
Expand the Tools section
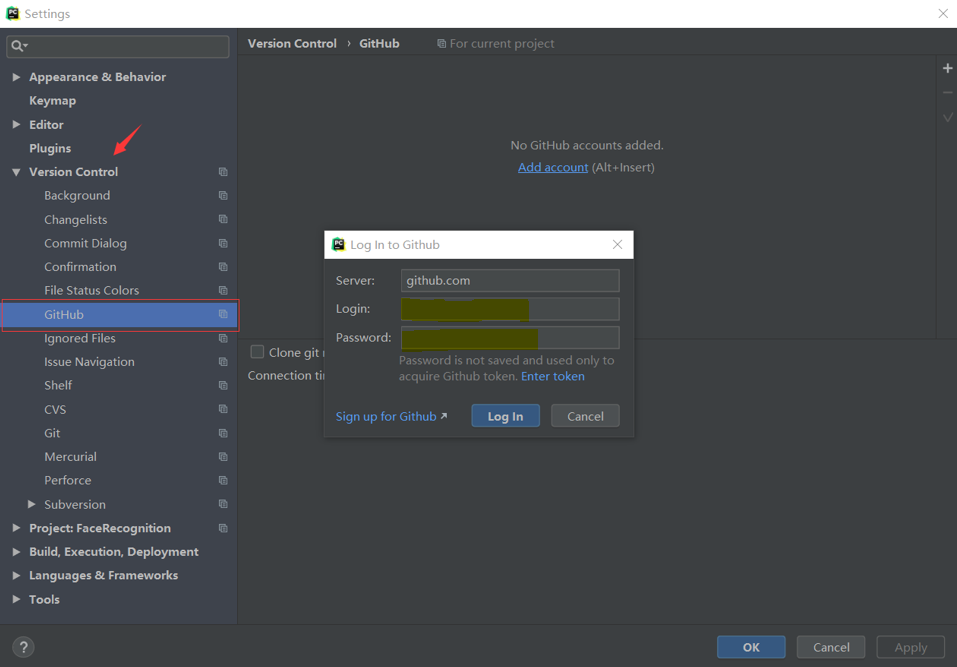(16, 599)
